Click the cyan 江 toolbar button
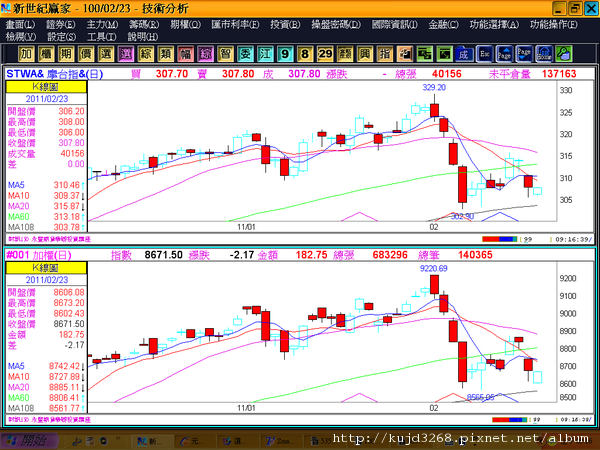The width and height of the screenshot is (600, 450). point(265,54)
